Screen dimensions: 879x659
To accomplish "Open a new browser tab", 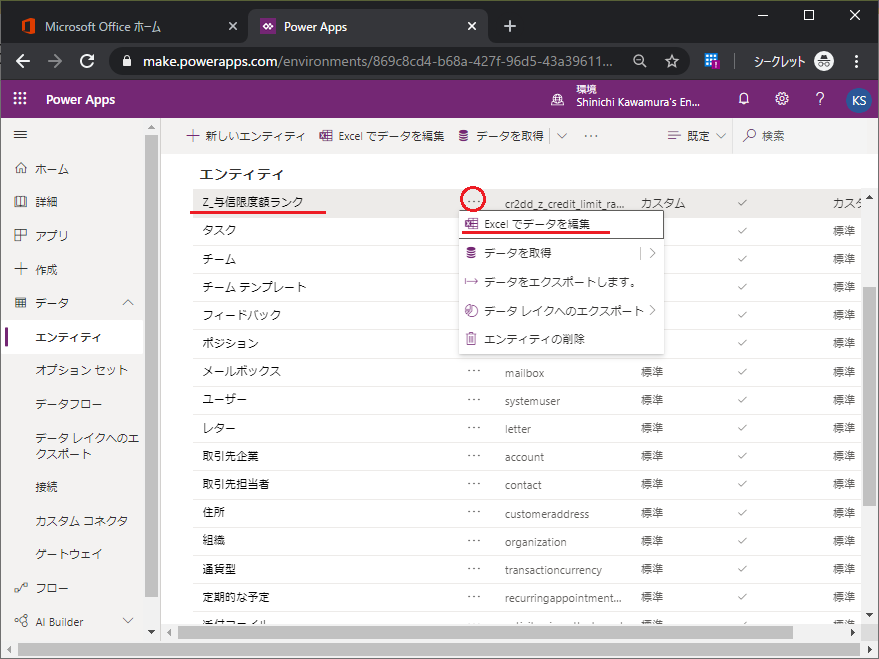I will [510, 26].
